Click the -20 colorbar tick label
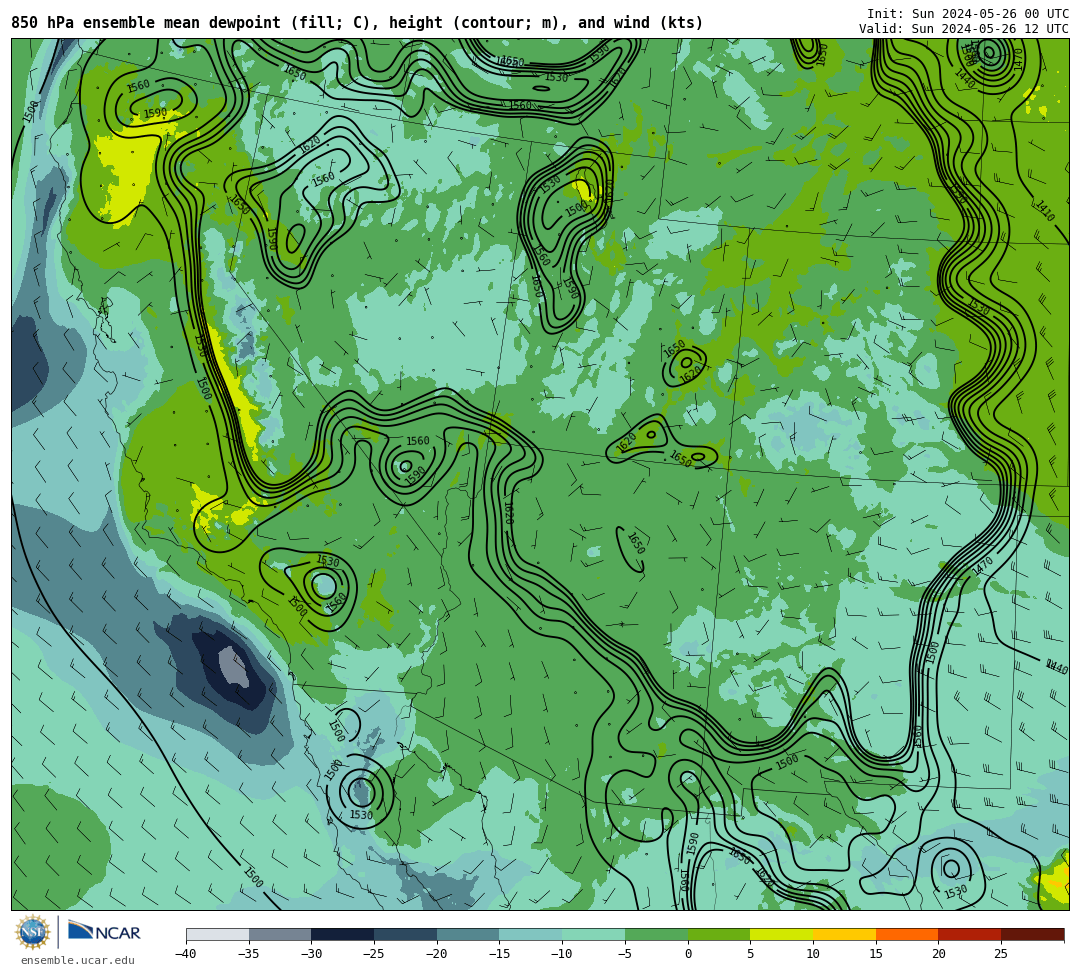This screenshot has height=973, width=1080. coord(436,954)
